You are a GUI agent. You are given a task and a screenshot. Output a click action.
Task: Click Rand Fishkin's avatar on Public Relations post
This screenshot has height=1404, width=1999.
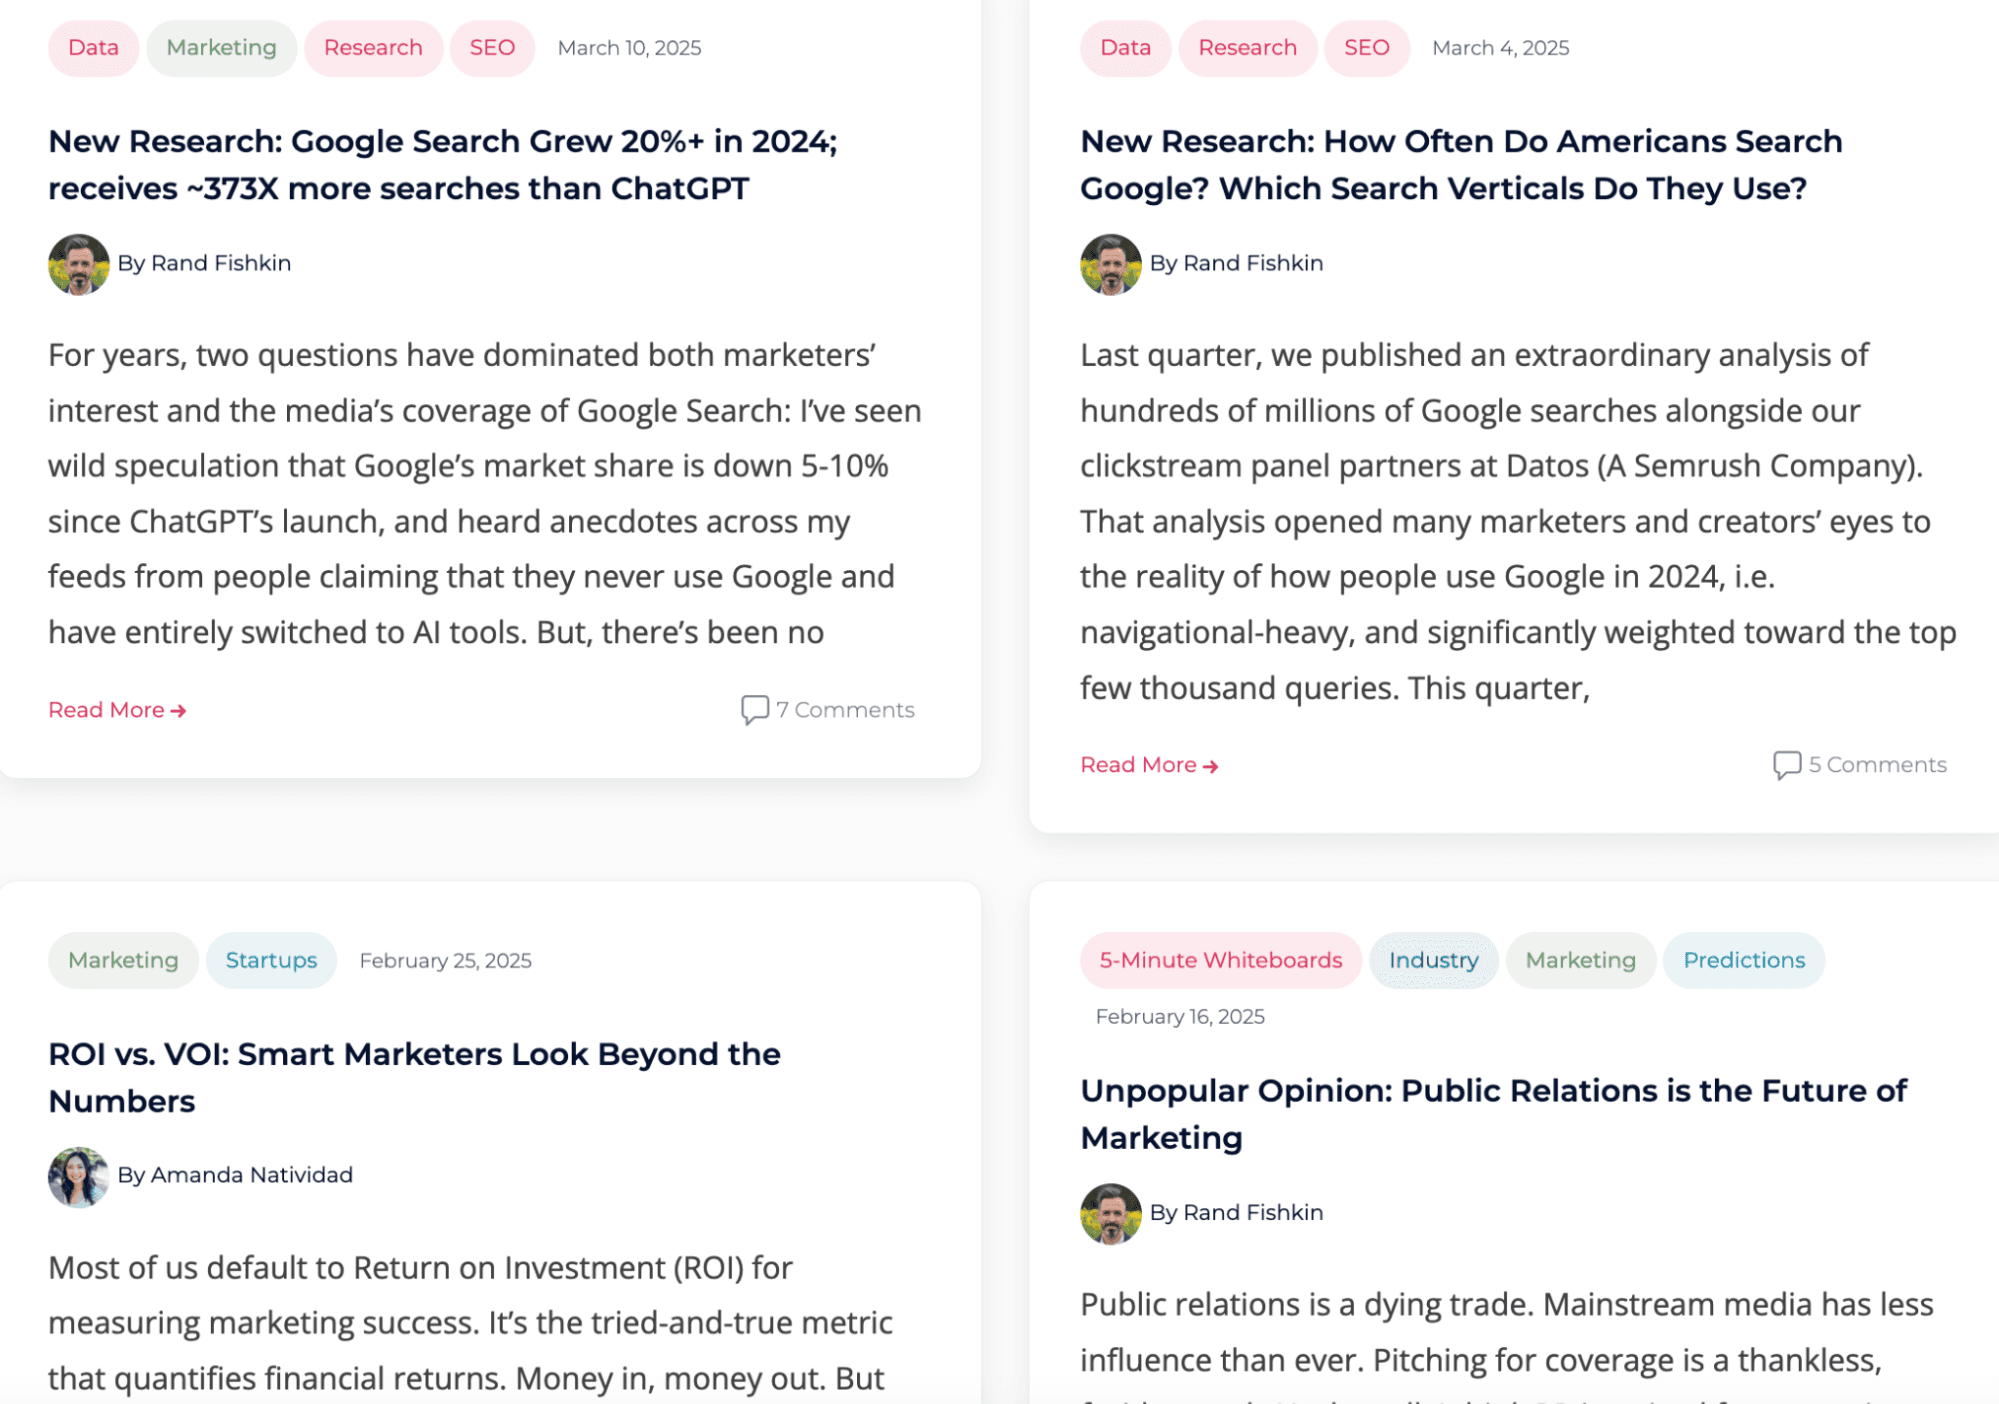pyautogui.click(x=1110, y=1213)
